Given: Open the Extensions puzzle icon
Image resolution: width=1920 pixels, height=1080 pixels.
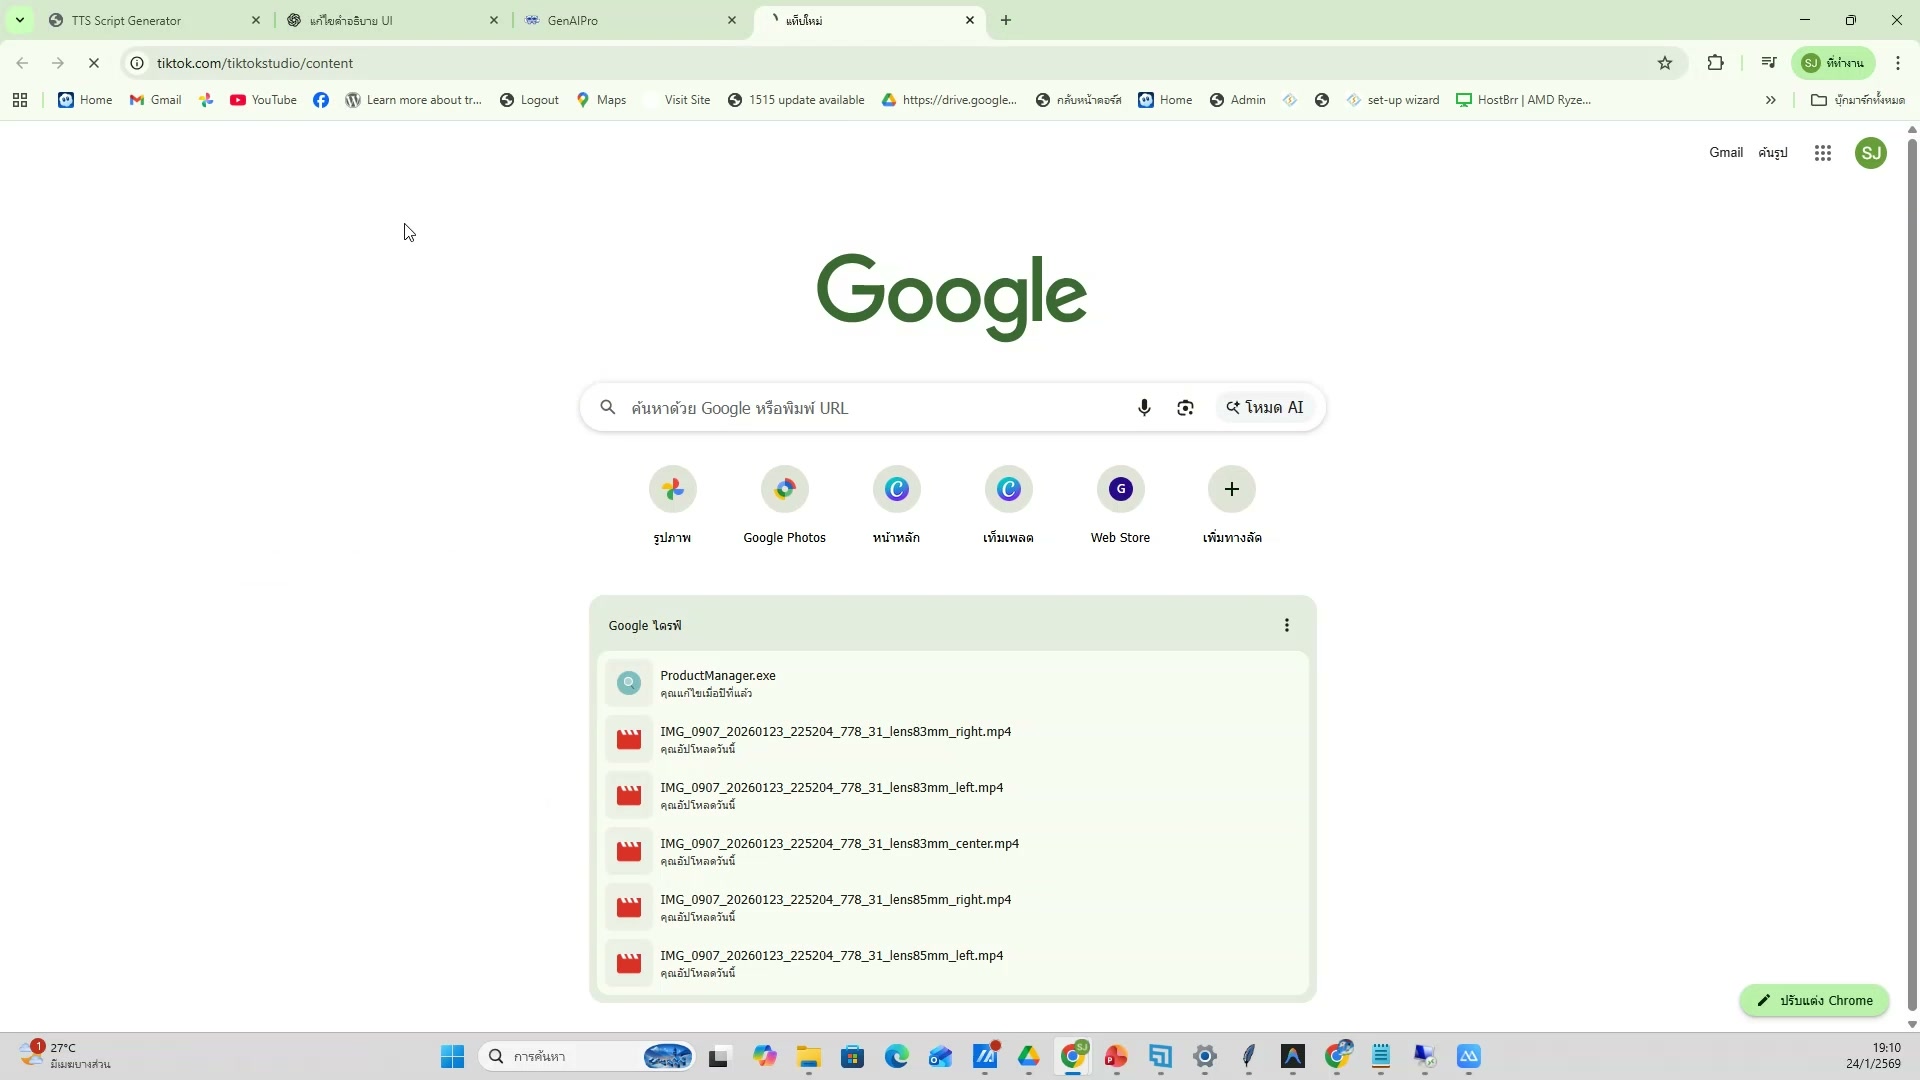Looking at the screenshot, I should [x=1716, y=63].
